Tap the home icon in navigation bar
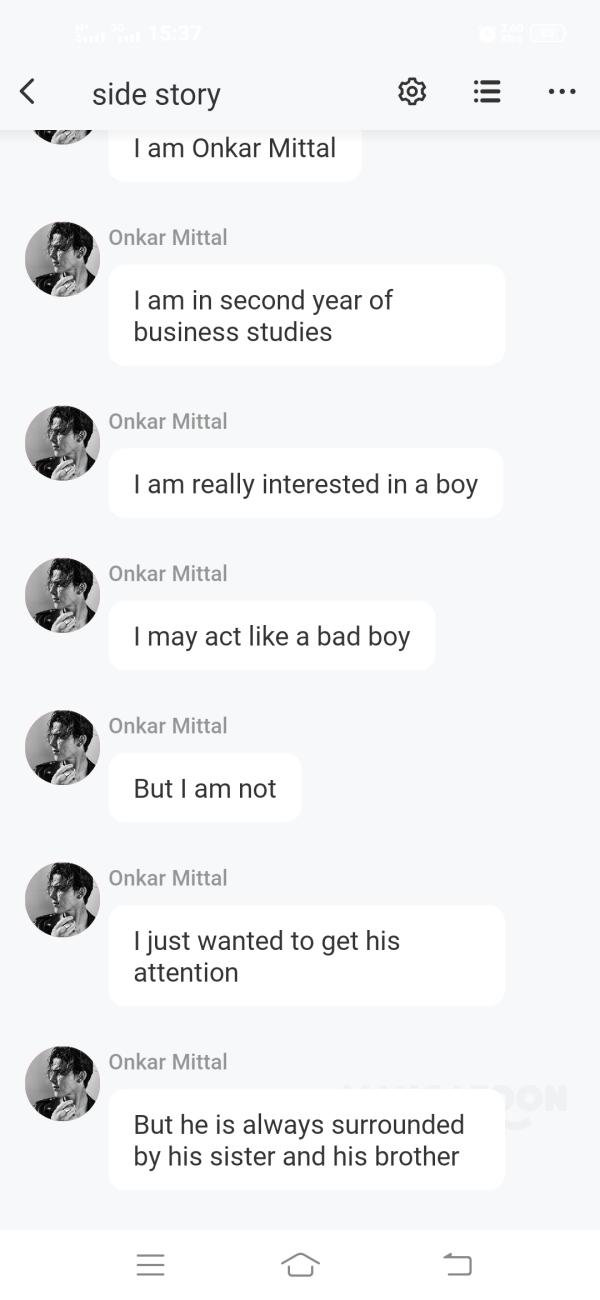 tap(301, 1264)
